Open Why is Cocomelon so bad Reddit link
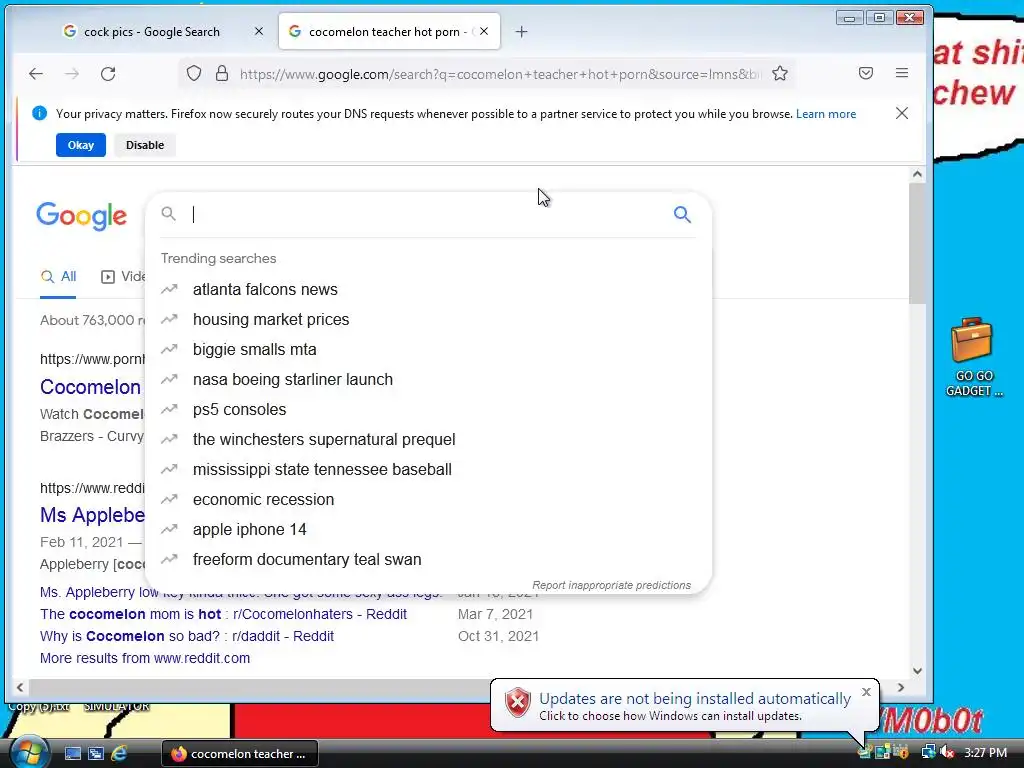1024x768 pixels. click(x=187, y=636)
